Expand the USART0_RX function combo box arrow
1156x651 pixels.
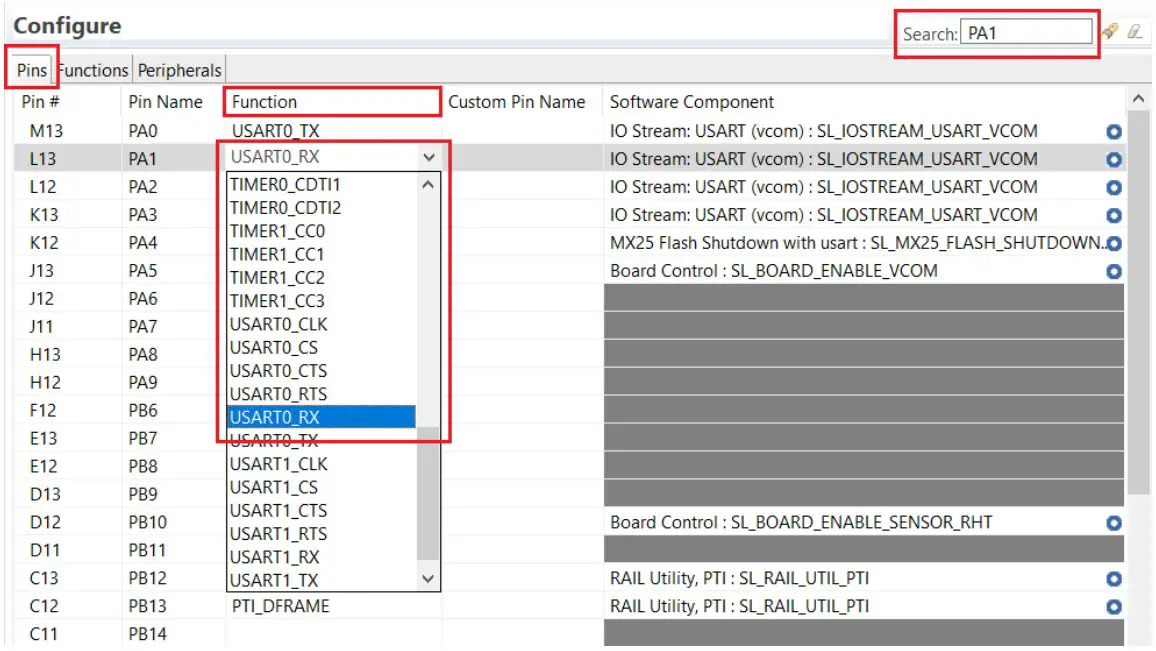[x=428, y=157]
